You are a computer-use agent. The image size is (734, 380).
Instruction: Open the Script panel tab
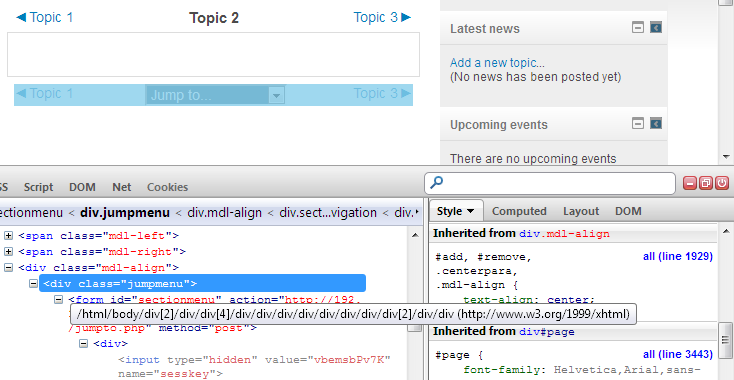38,187
